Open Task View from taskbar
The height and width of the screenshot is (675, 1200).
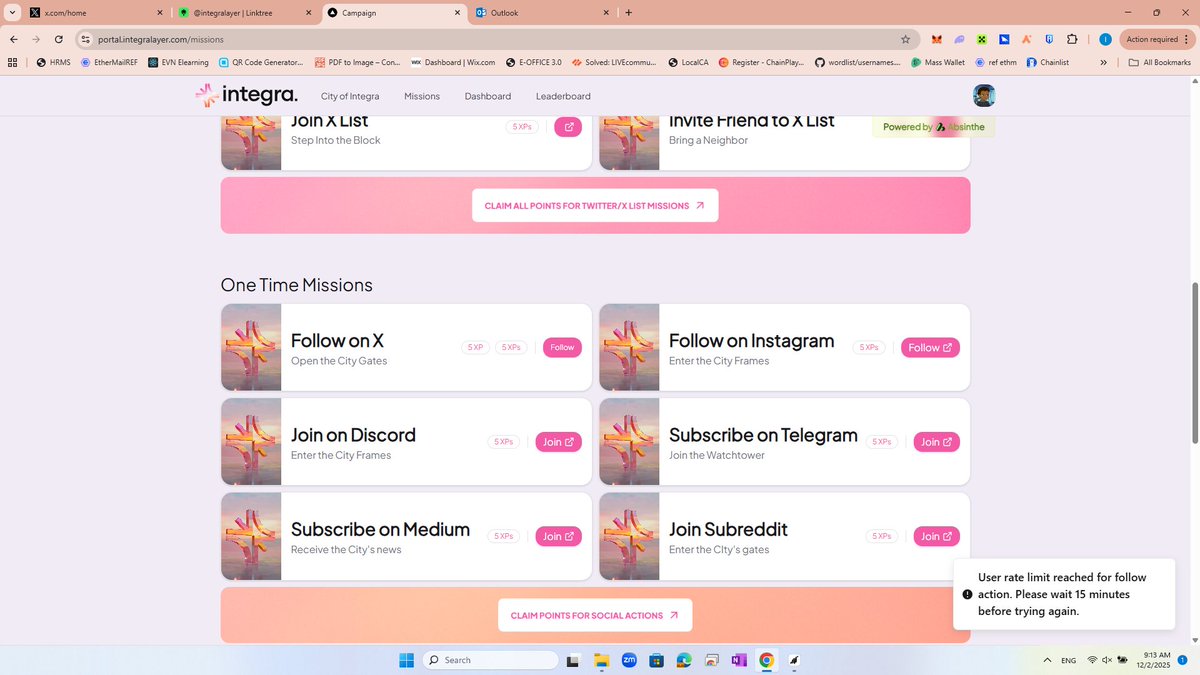[x=573, y=660]
